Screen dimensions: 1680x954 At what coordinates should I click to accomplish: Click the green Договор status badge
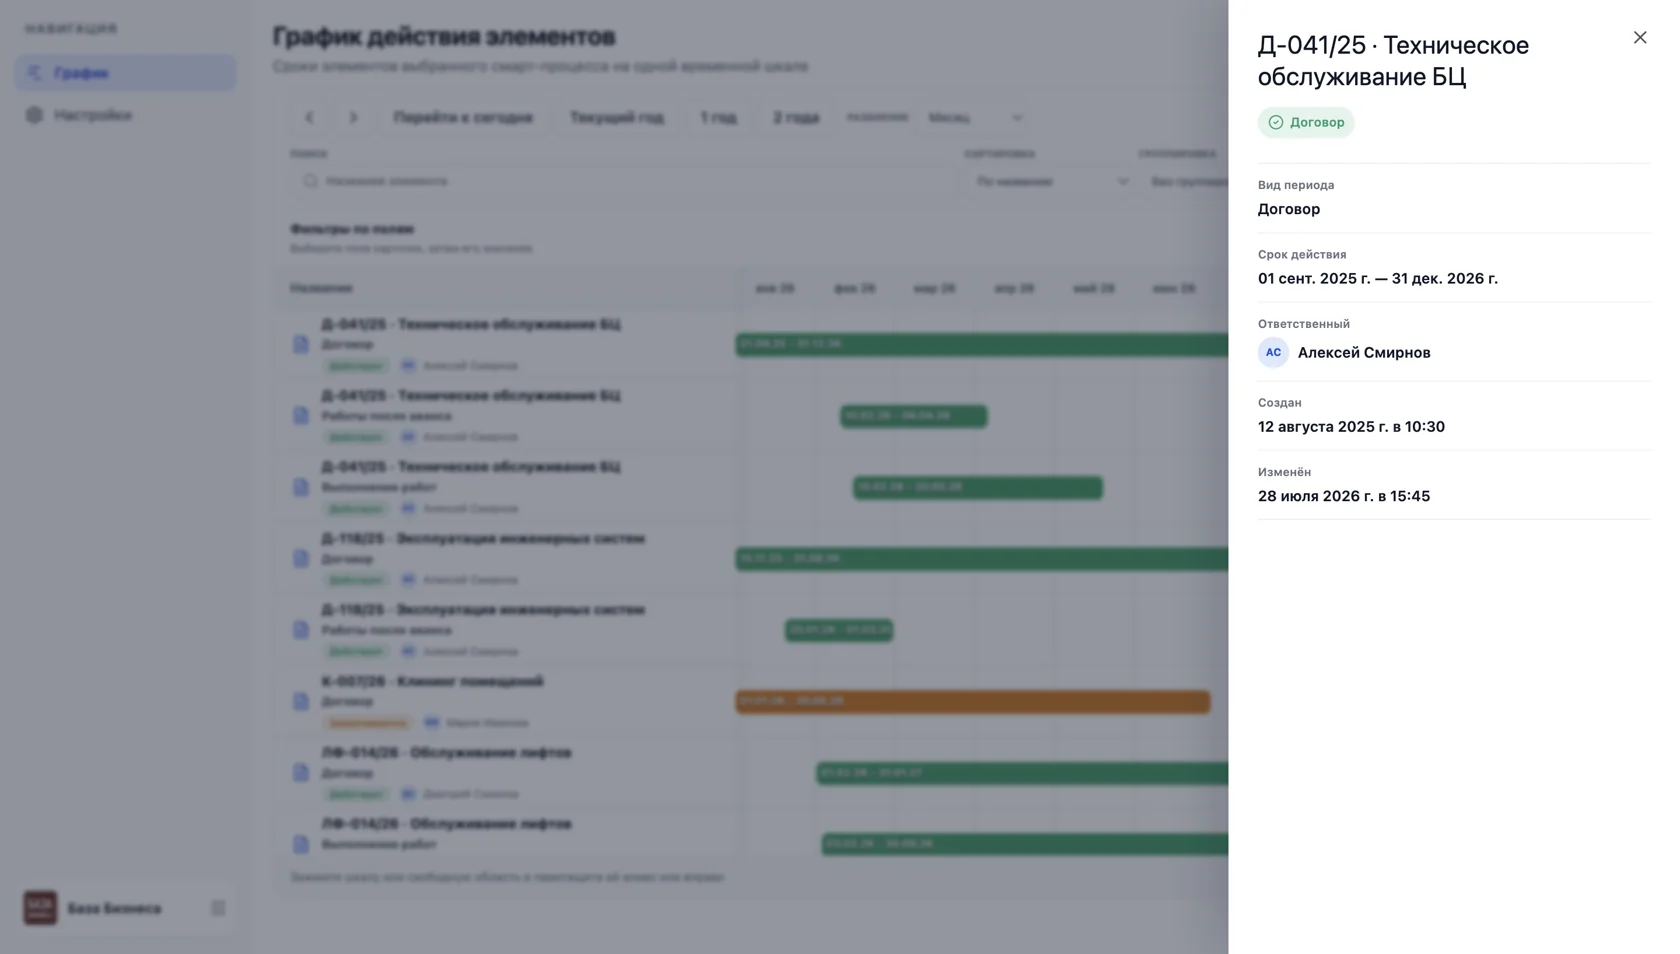point(1306,122)
